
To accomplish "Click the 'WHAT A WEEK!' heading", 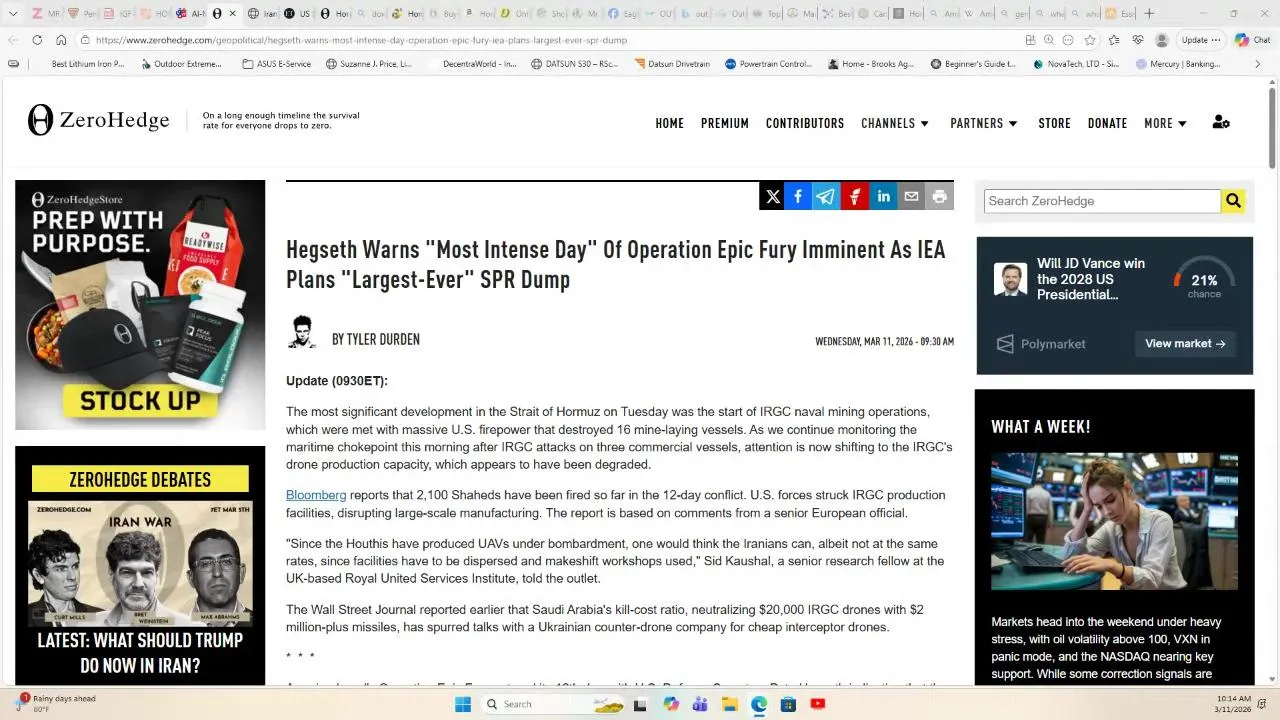I will [x=1041, y=427].
